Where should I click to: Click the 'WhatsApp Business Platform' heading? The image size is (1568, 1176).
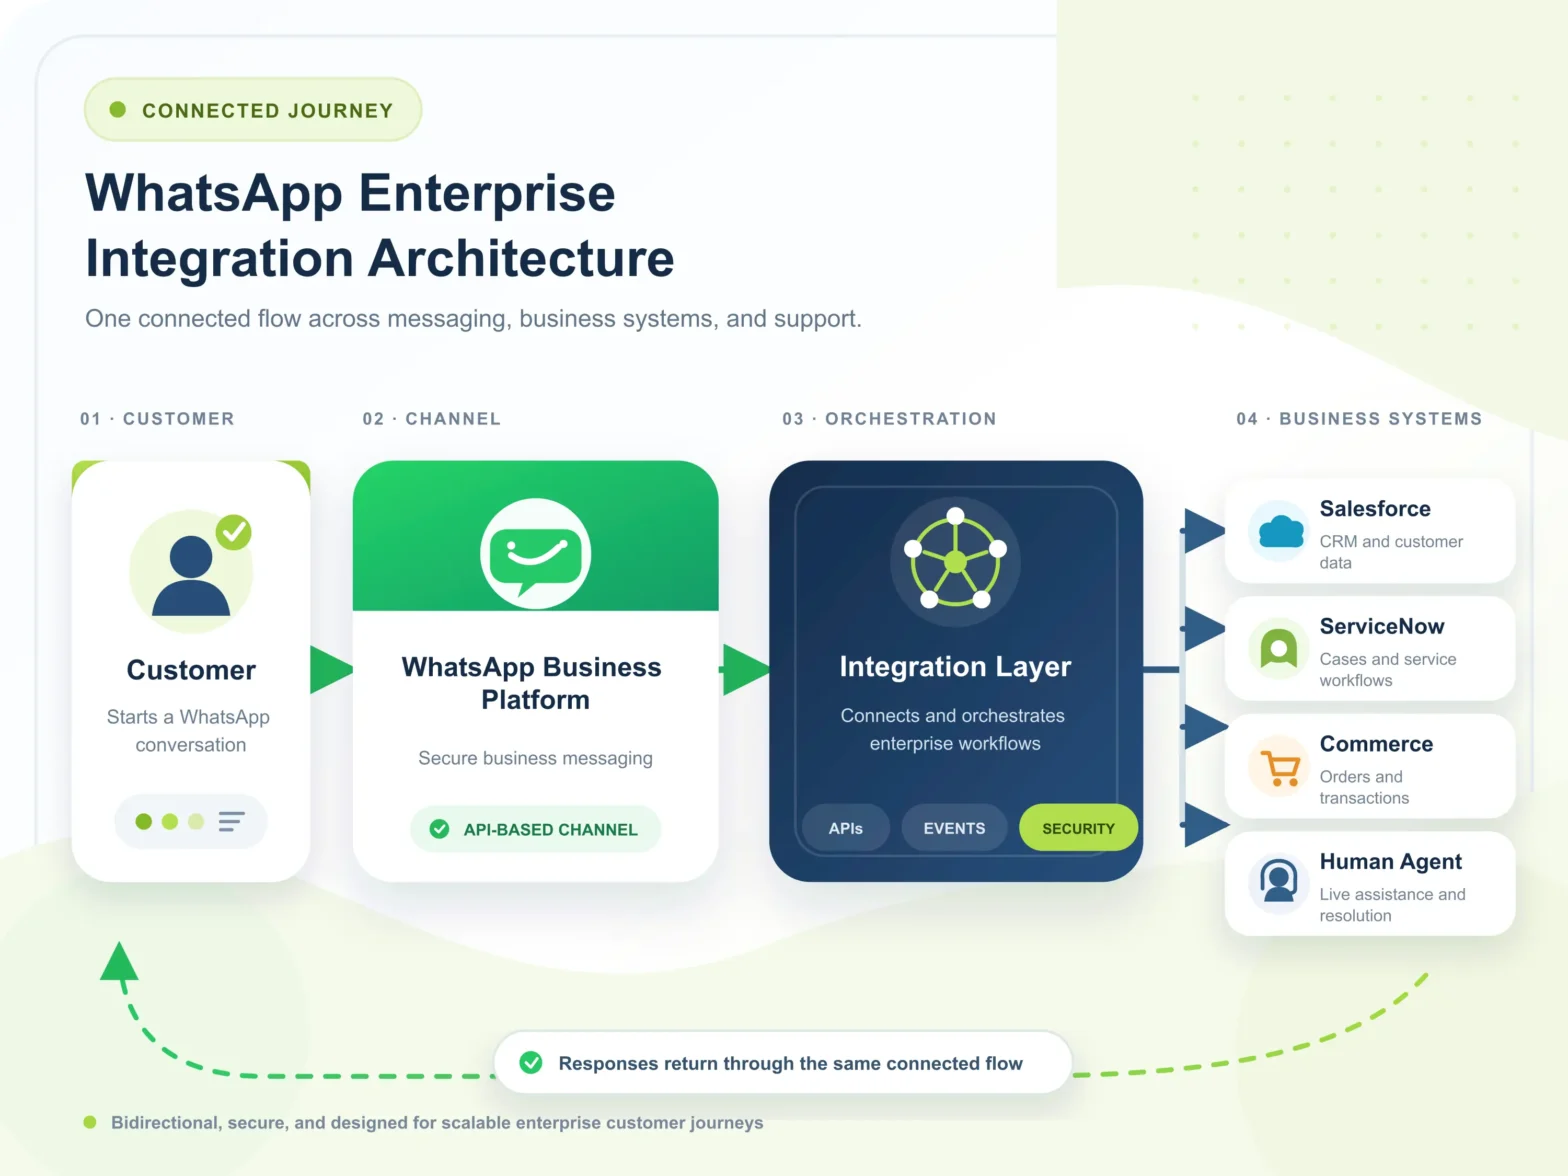tap(533, 683)
